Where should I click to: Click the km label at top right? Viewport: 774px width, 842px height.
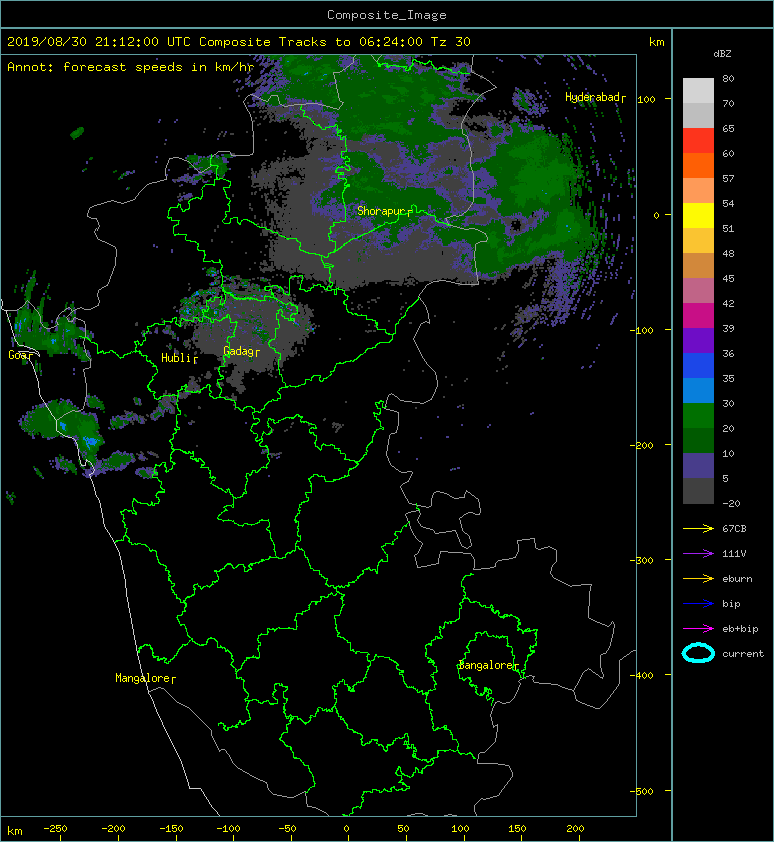tap(657, 42)
